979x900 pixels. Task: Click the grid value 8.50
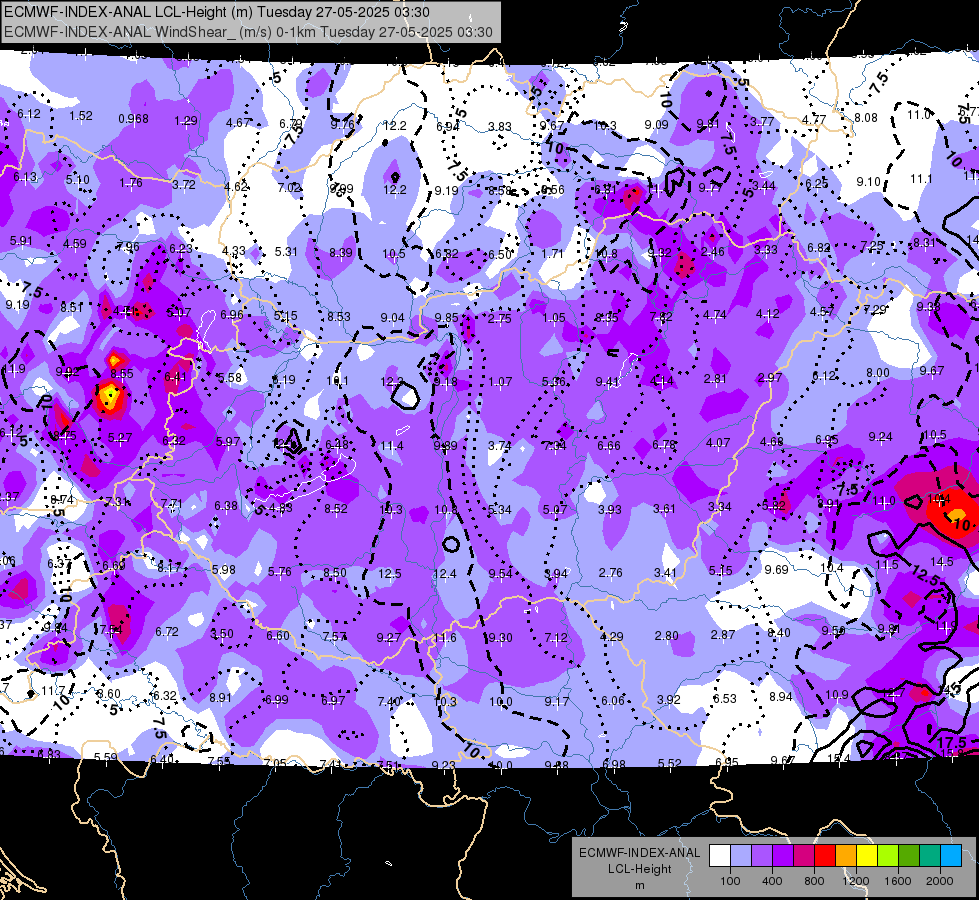tap(335, 572)
